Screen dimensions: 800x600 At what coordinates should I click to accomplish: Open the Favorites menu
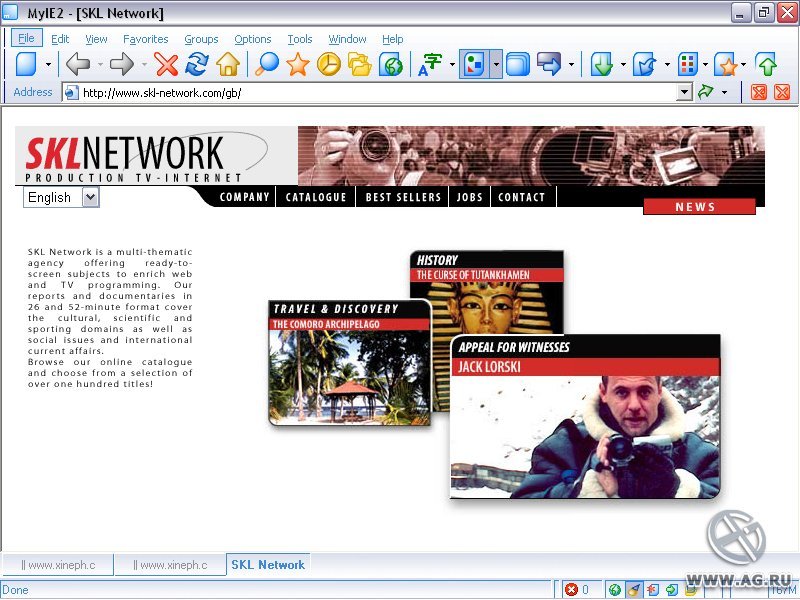click(x=145, y=39)
